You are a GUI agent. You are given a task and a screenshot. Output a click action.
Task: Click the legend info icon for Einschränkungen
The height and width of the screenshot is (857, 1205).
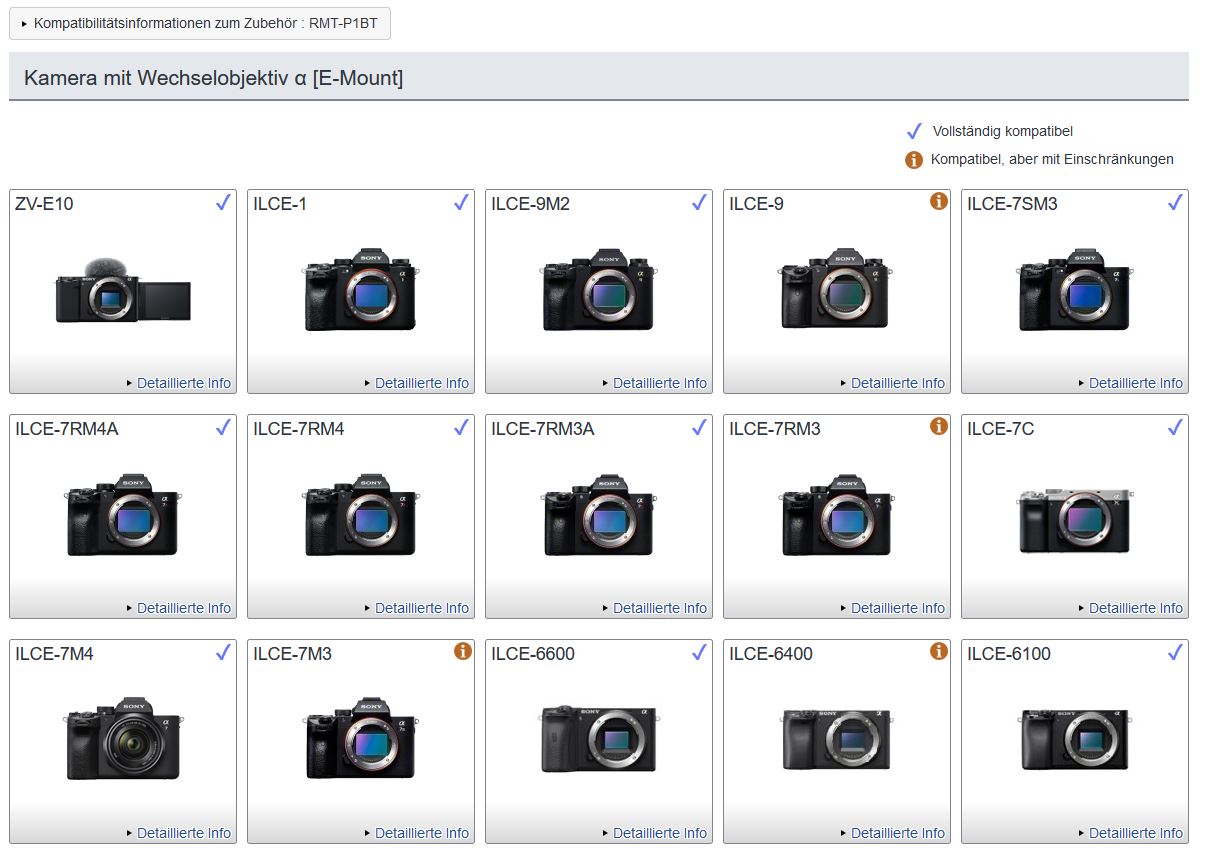click(x=913, y=159)
